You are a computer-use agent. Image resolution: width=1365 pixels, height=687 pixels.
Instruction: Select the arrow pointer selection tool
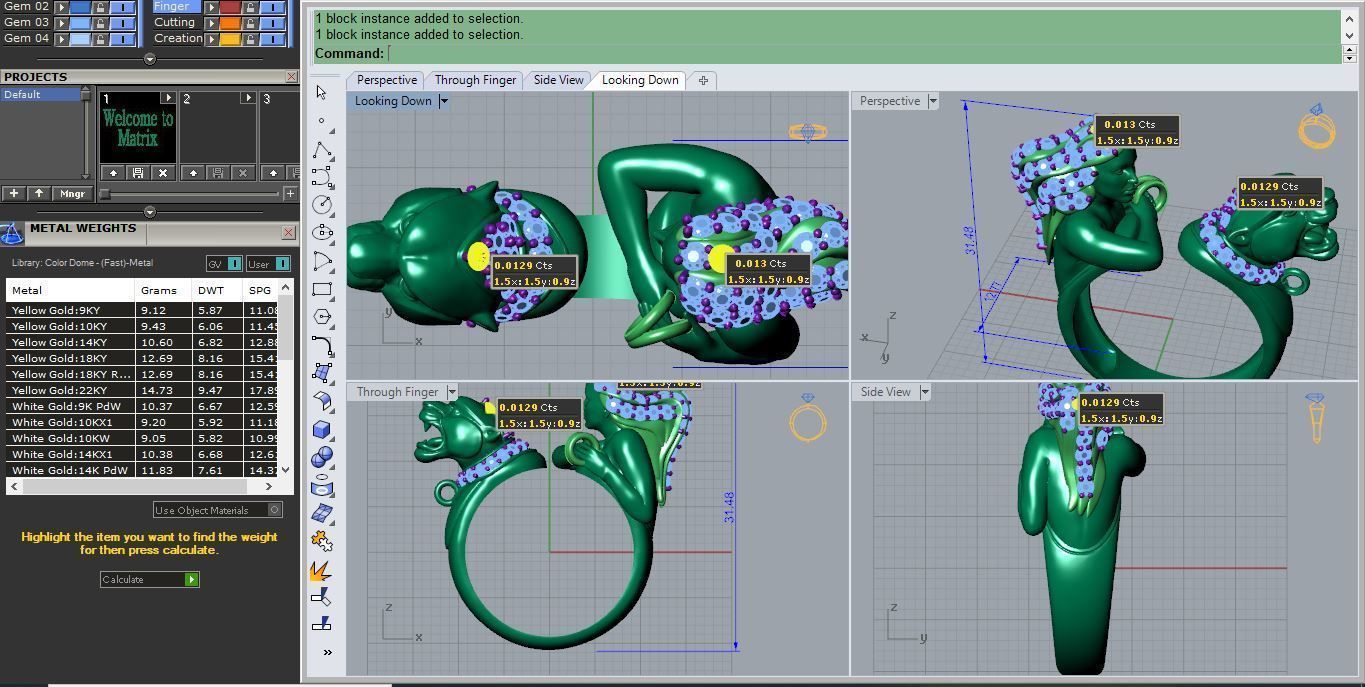[321, 93]
